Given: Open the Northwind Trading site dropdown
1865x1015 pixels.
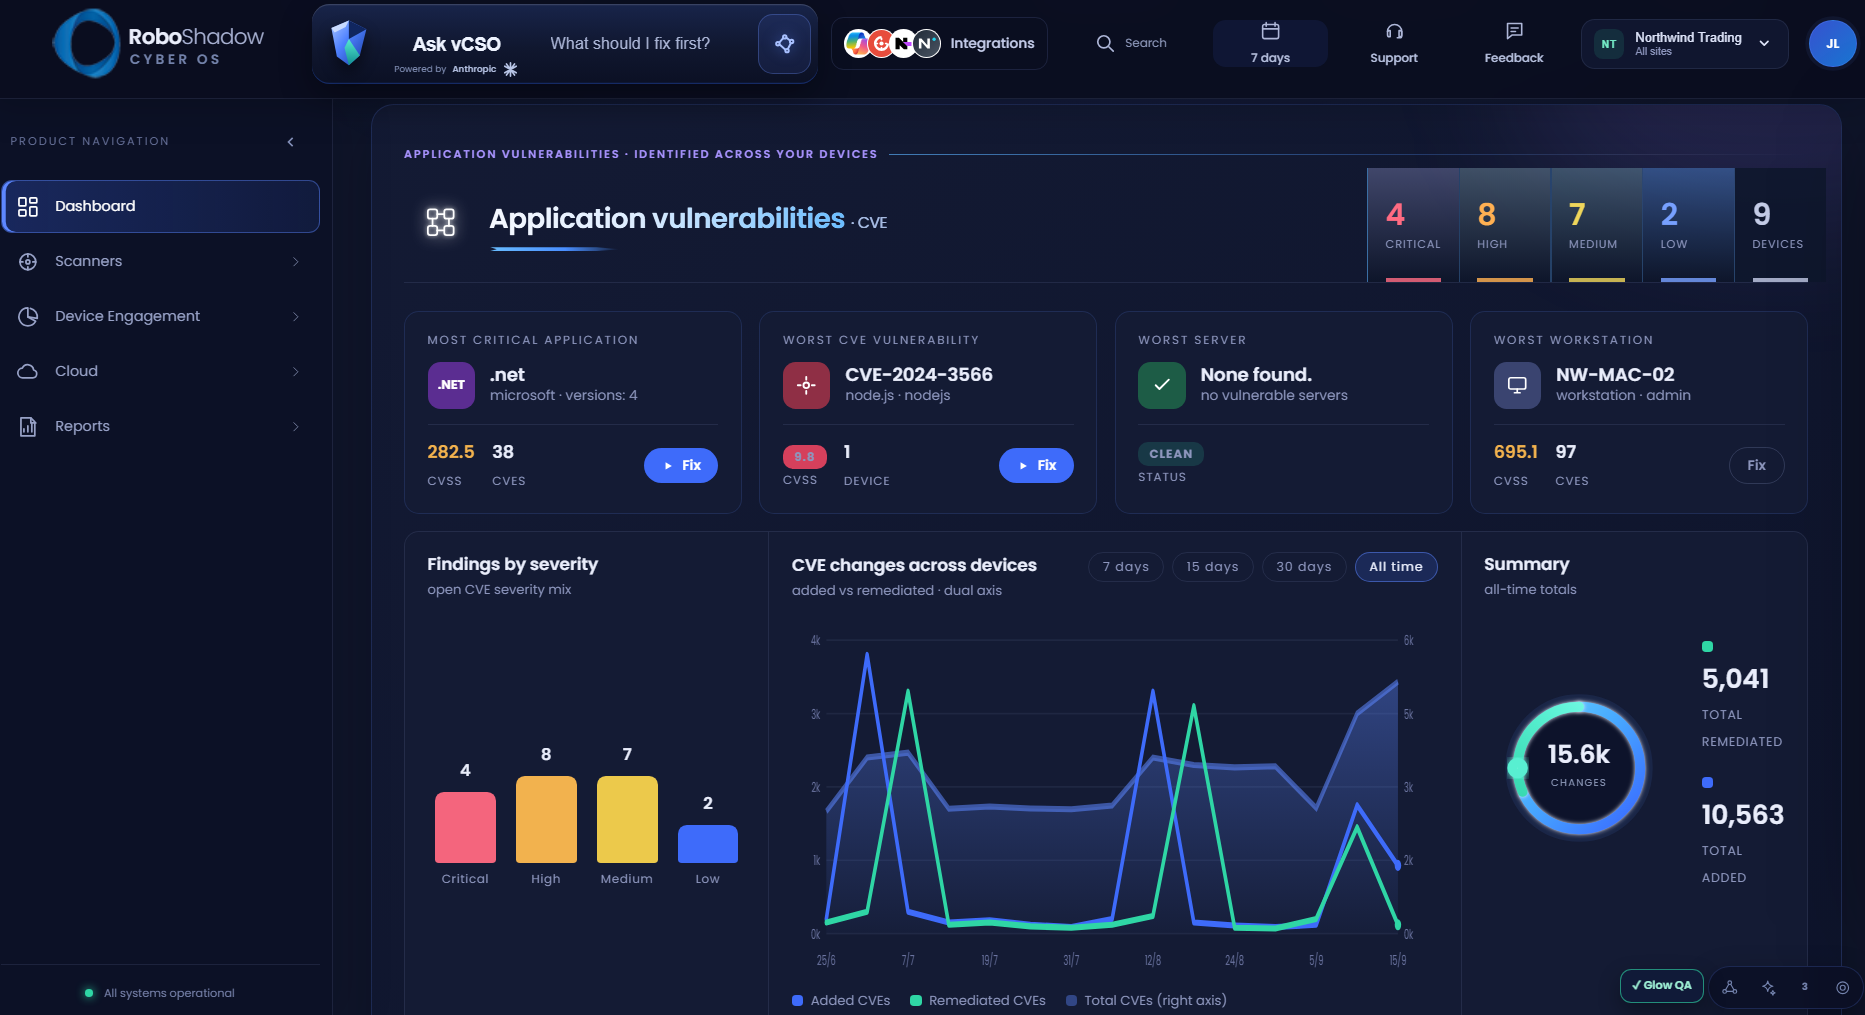Looking at the screenshot, I should [1684, 43].
